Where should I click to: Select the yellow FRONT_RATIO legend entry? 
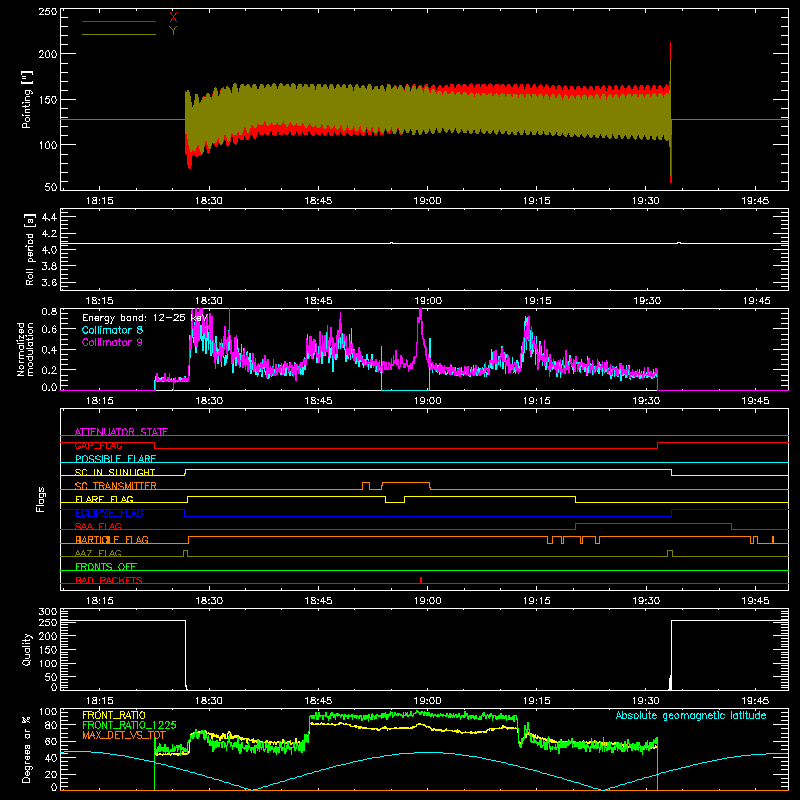click(x=114, y=715)
